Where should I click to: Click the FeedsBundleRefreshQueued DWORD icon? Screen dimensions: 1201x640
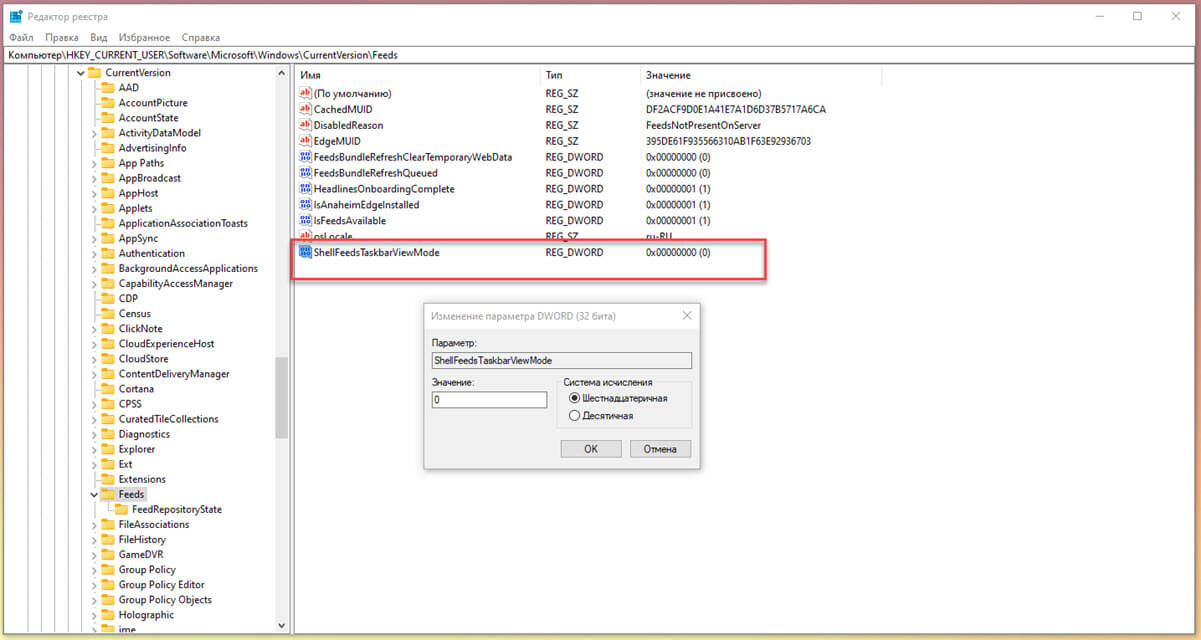pyautogui.click(x=306, y=173)
